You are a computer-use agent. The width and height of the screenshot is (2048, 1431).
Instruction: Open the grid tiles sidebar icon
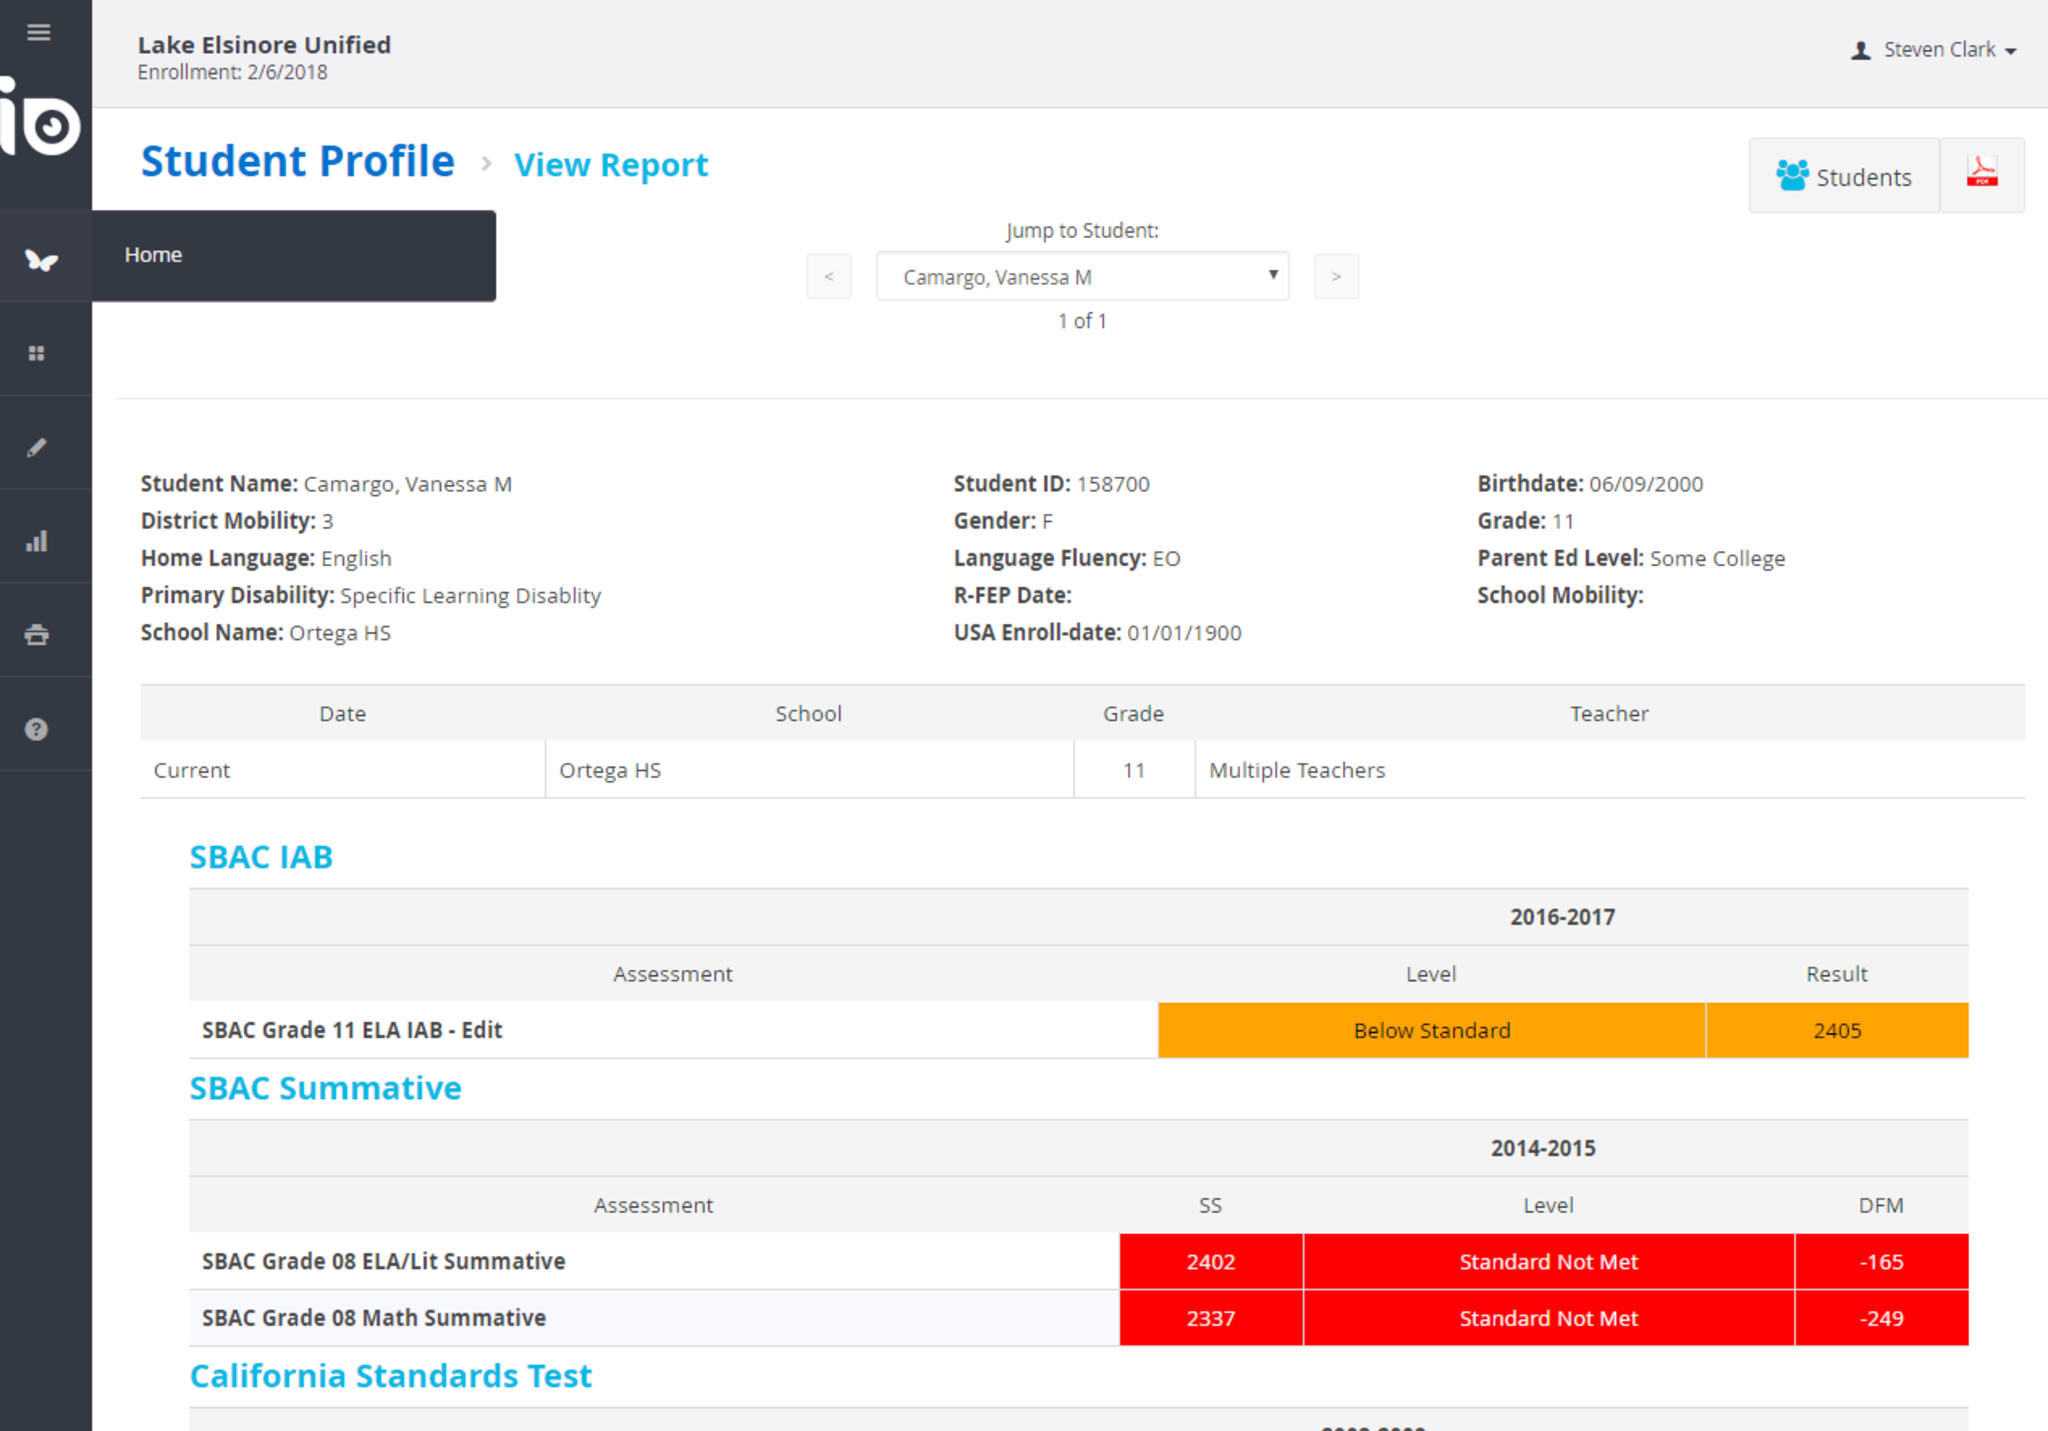click(x=37, y=353)
